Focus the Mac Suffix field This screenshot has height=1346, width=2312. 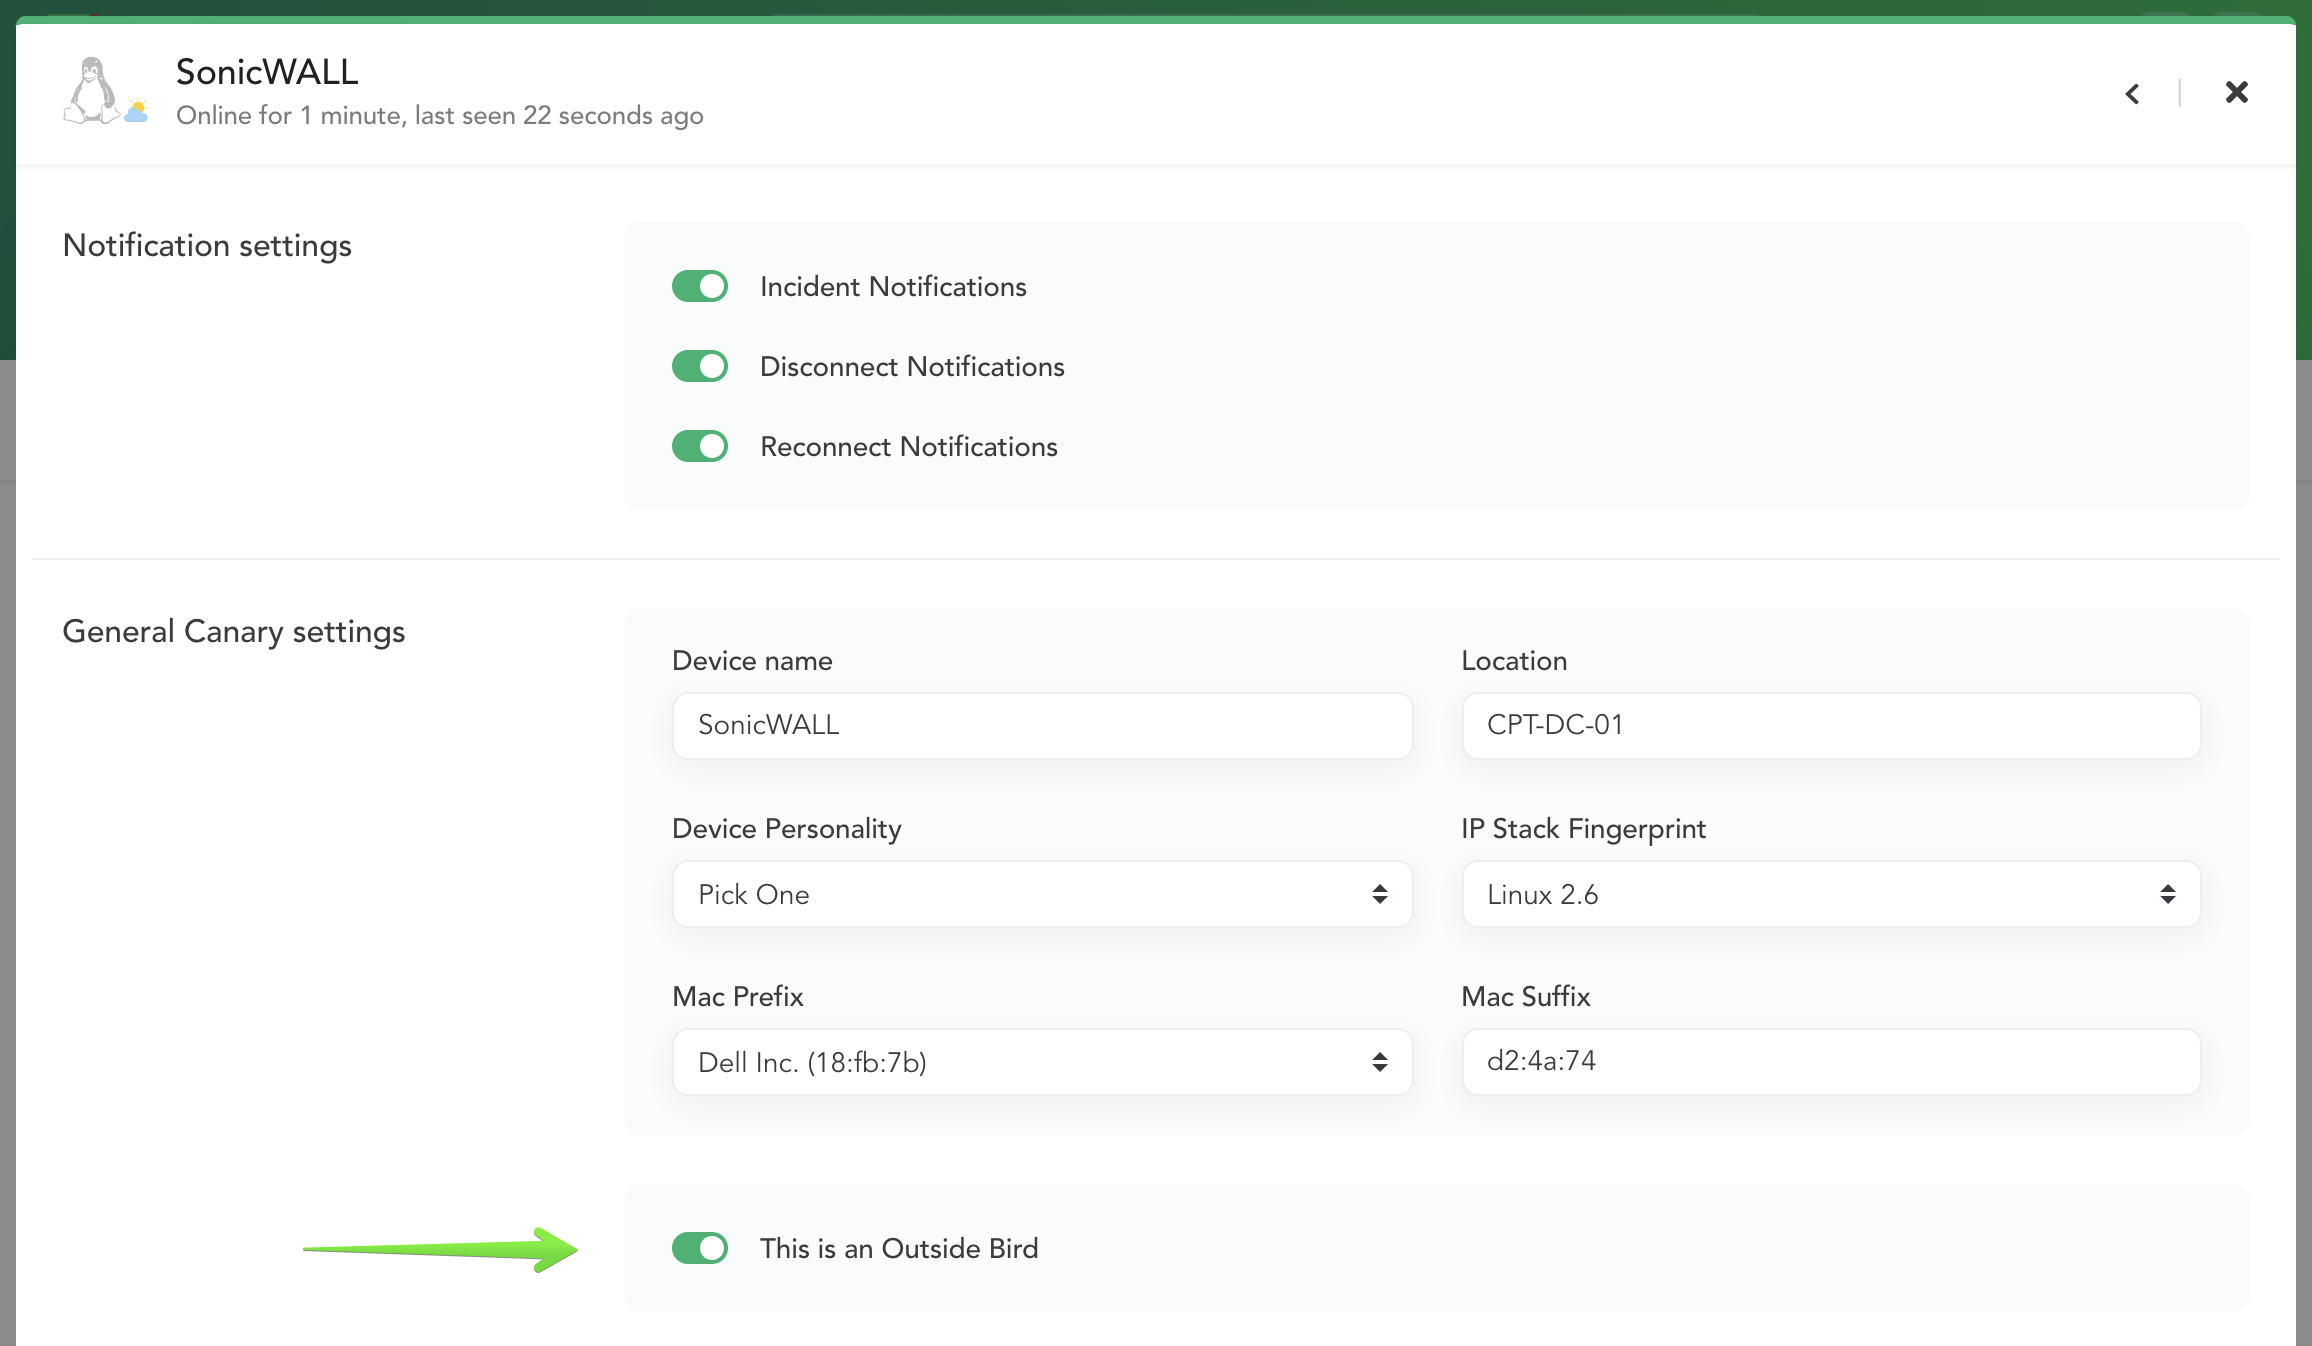tap(1831, 1061)
